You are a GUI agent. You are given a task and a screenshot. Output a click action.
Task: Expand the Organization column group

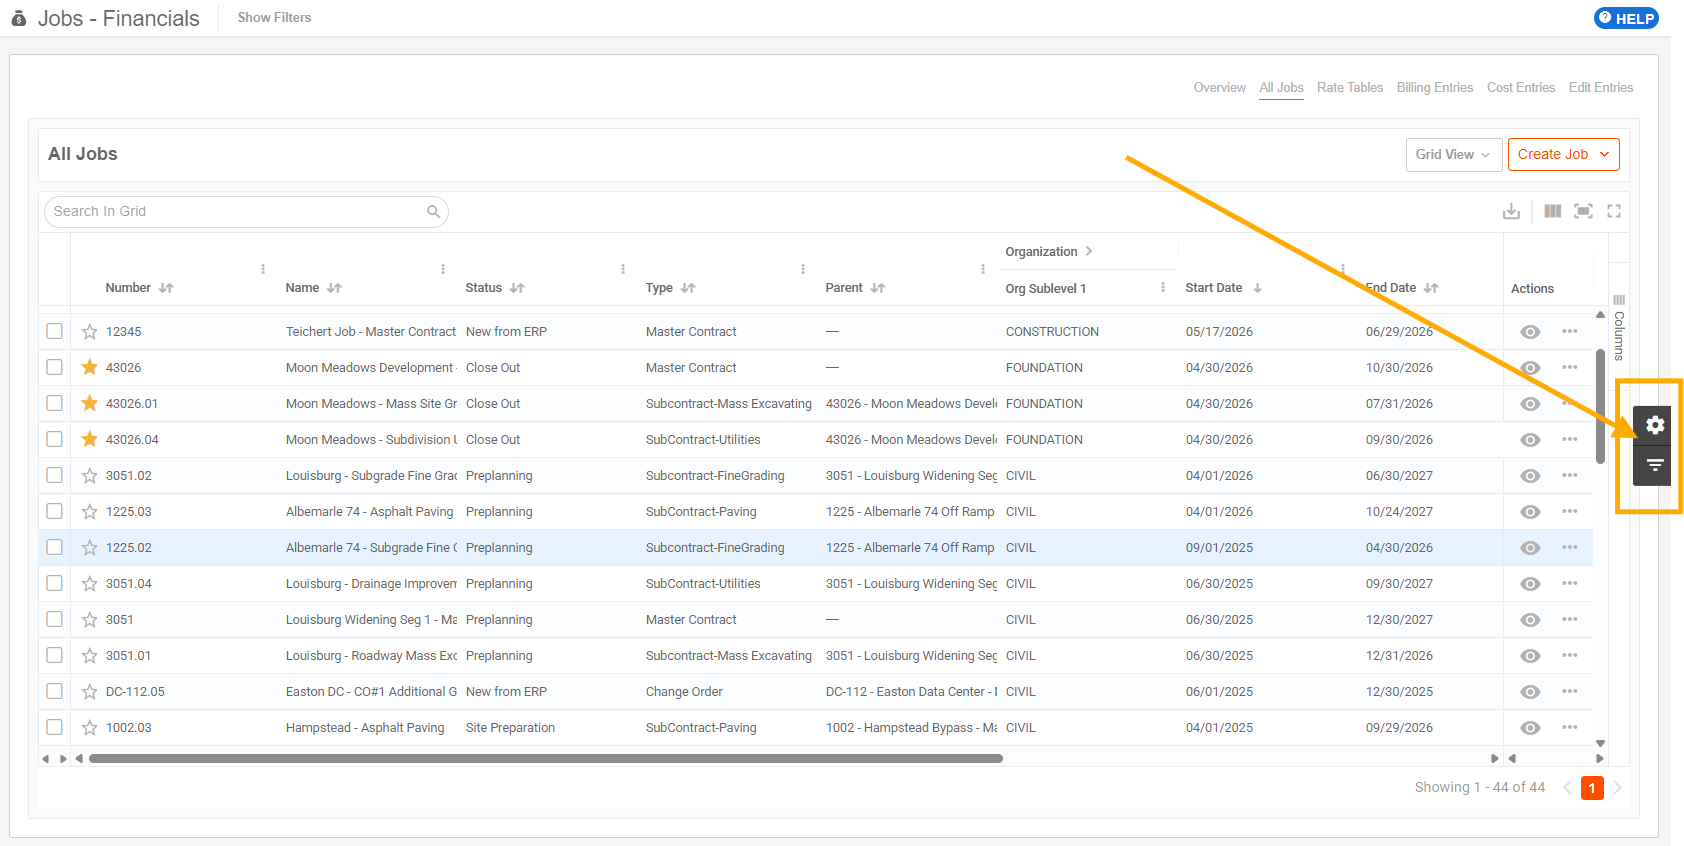click(x=1089, y=251)
